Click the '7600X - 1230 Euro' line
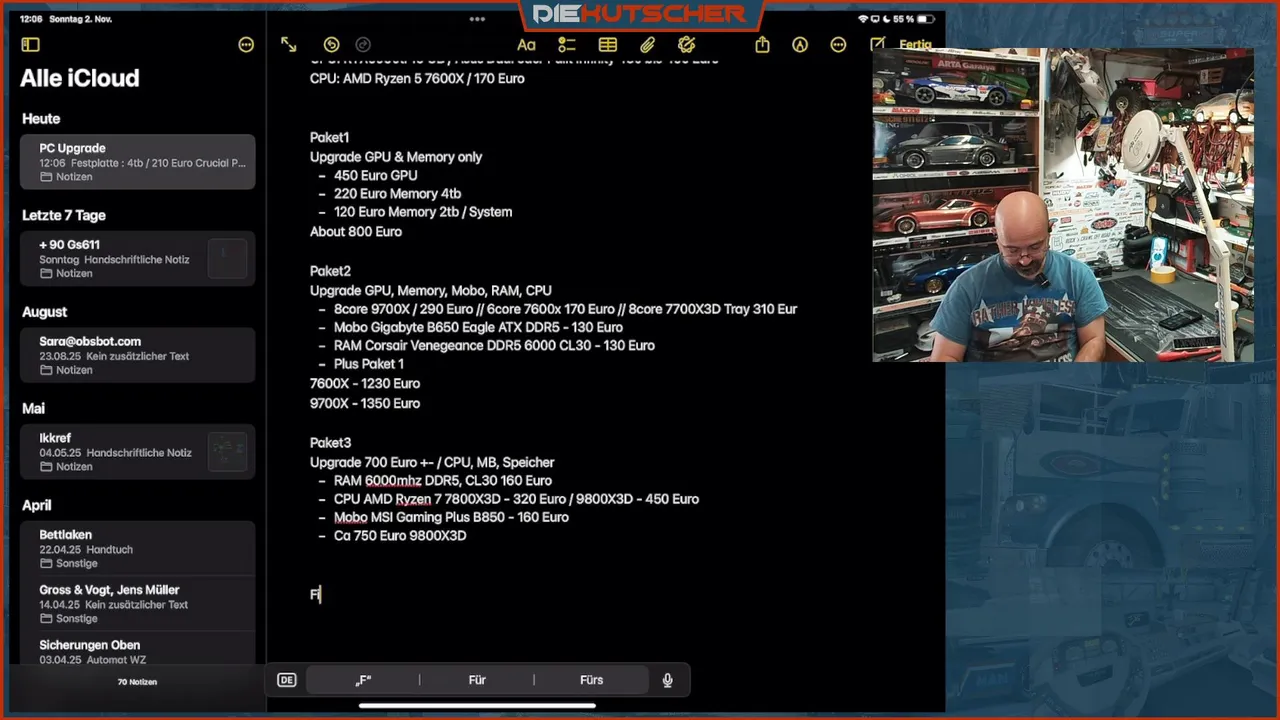This screenshot has width=1280, height=720. (365, 384)
